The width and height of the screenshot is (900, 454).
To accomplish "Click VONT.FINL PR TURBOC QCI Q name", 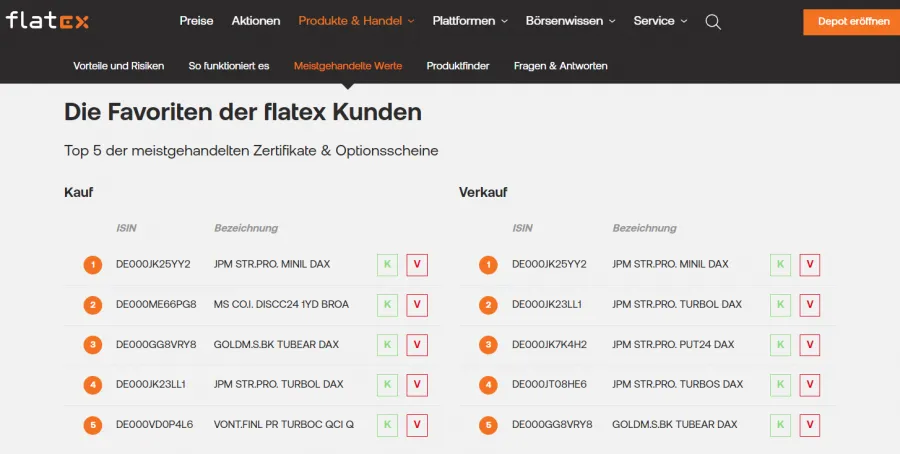I will click(284, 425).
